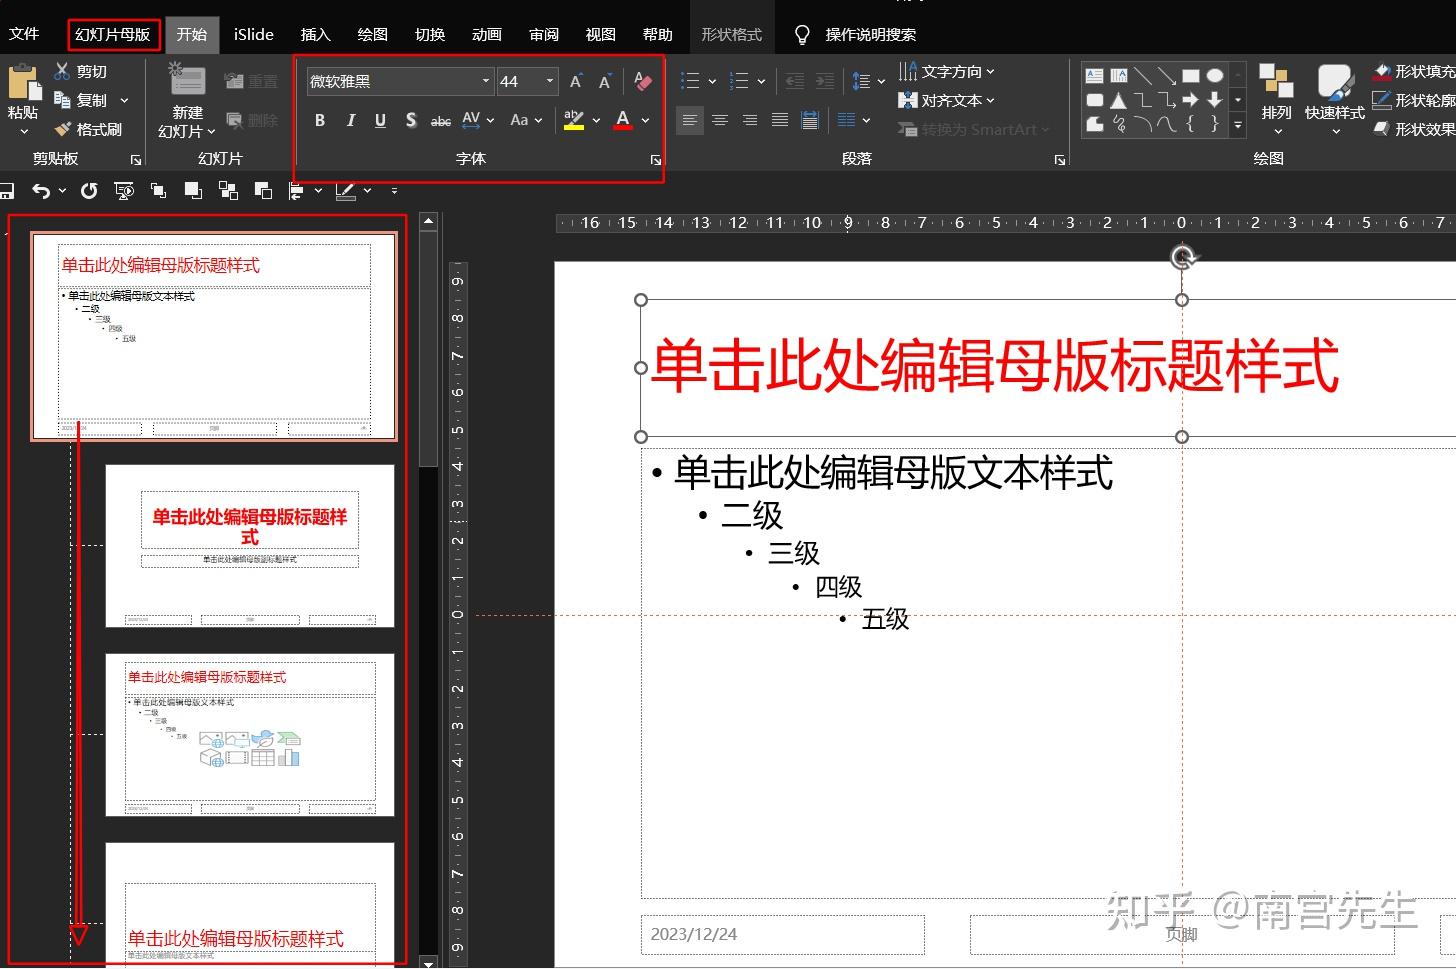
Task: Click the 操作说明搜索 search box
Action: (x=871, y=34)
